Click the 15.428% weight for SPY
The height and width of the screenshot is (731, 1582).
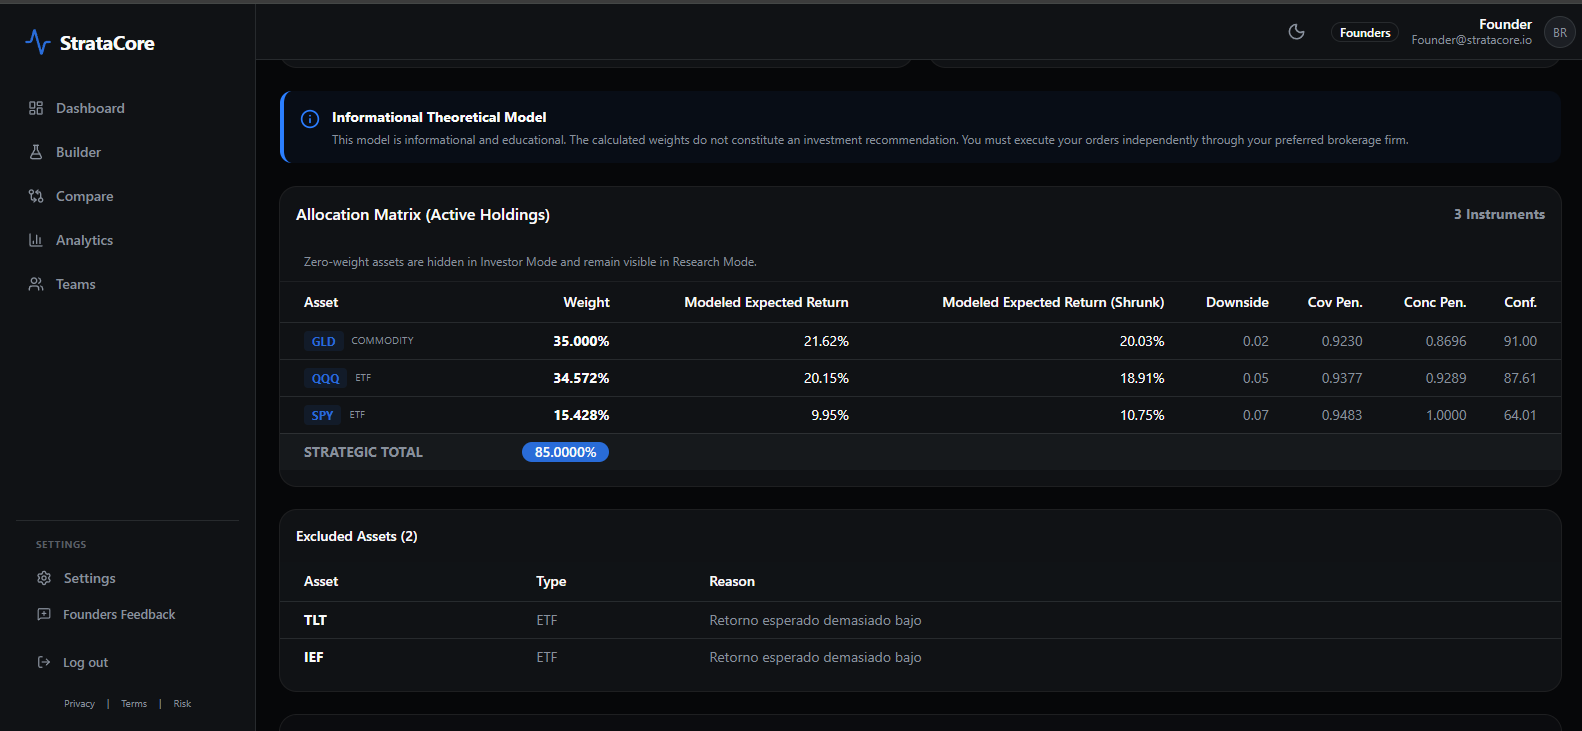pos(581,415)
